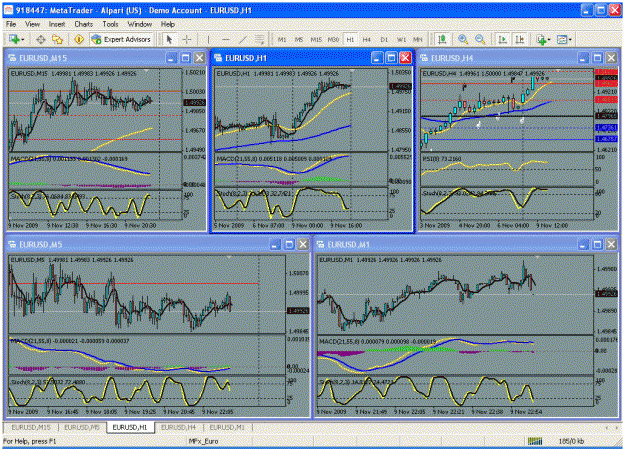Open the Market Watch crosshair icon

pos(41,39)
